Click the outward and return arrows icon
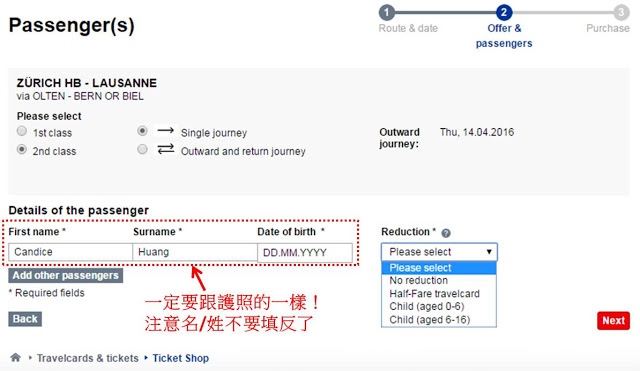The height and width of the screenshot is (371, 640). click(165, 149)
